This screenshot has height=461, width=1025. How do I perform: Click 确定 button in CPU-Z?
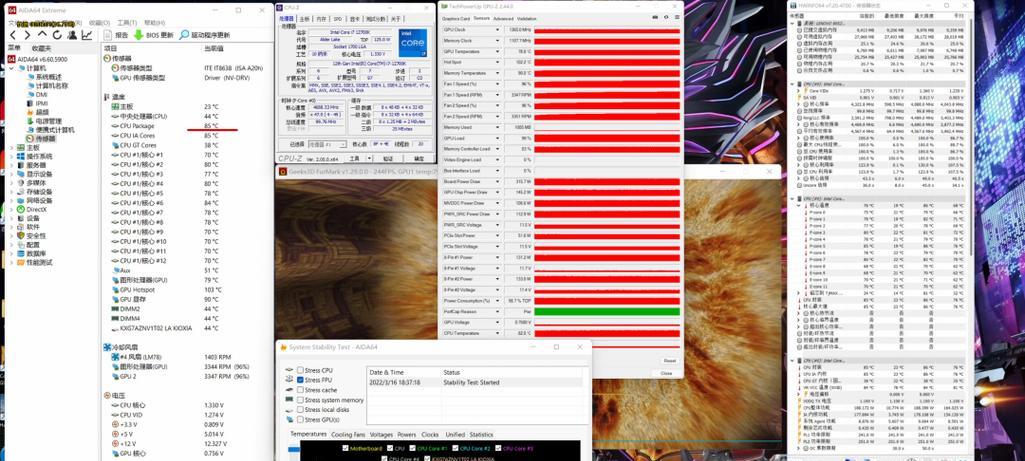click(419, 158)
